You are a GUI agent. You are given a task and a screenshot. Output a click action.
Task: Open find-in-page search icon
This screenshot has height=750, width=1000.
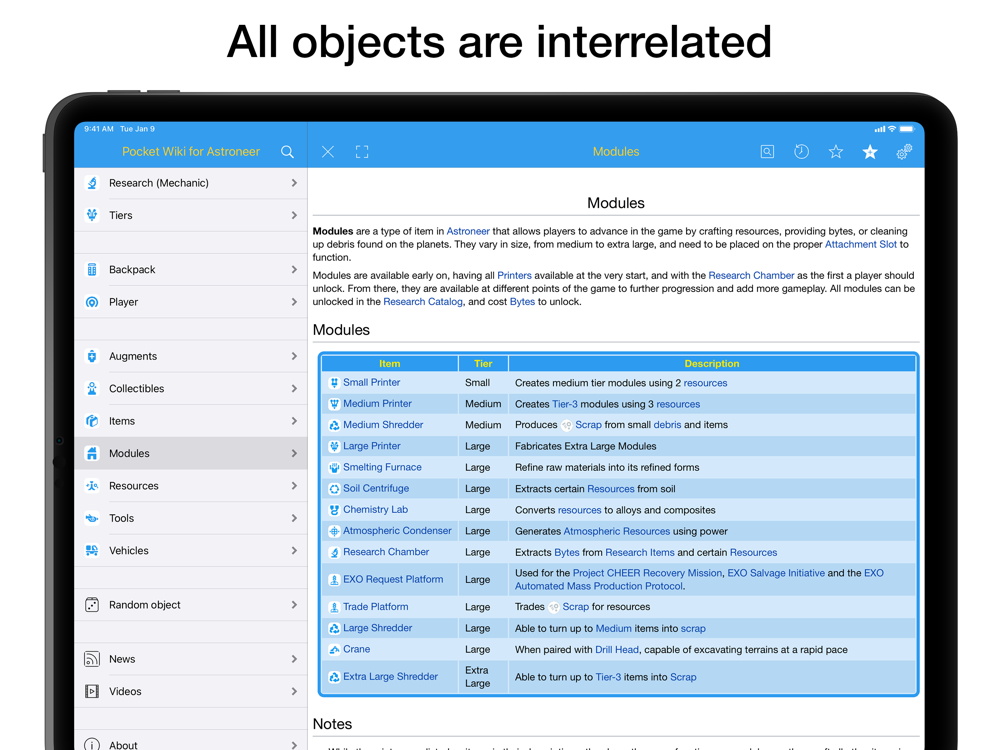[767, 152]
